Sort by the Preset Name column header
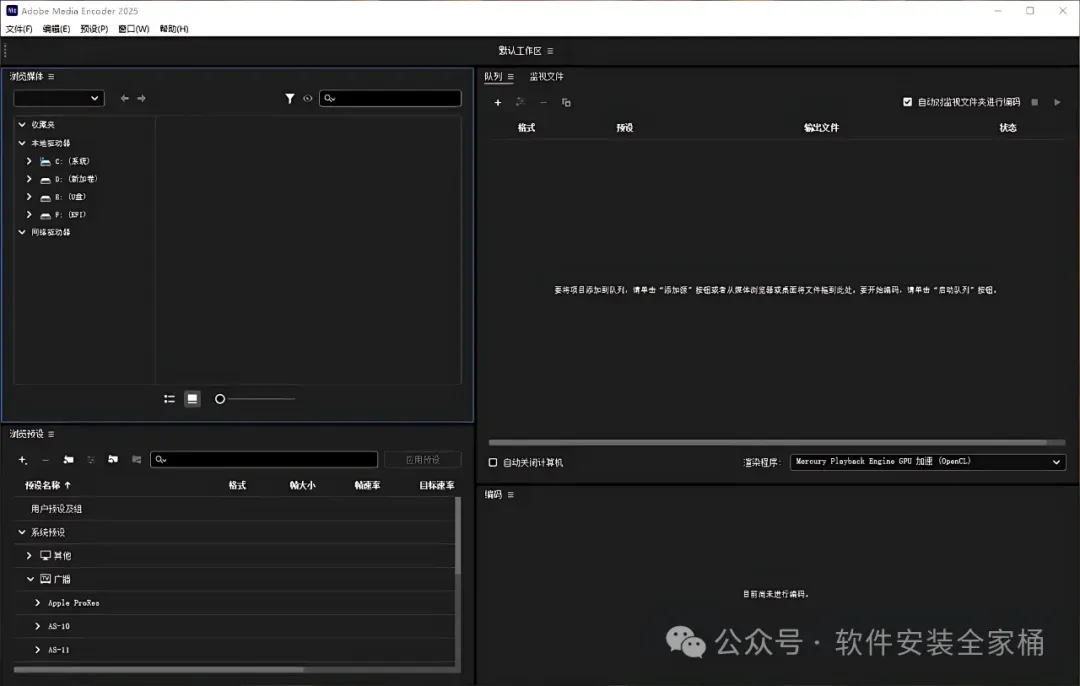 (48, 485)
